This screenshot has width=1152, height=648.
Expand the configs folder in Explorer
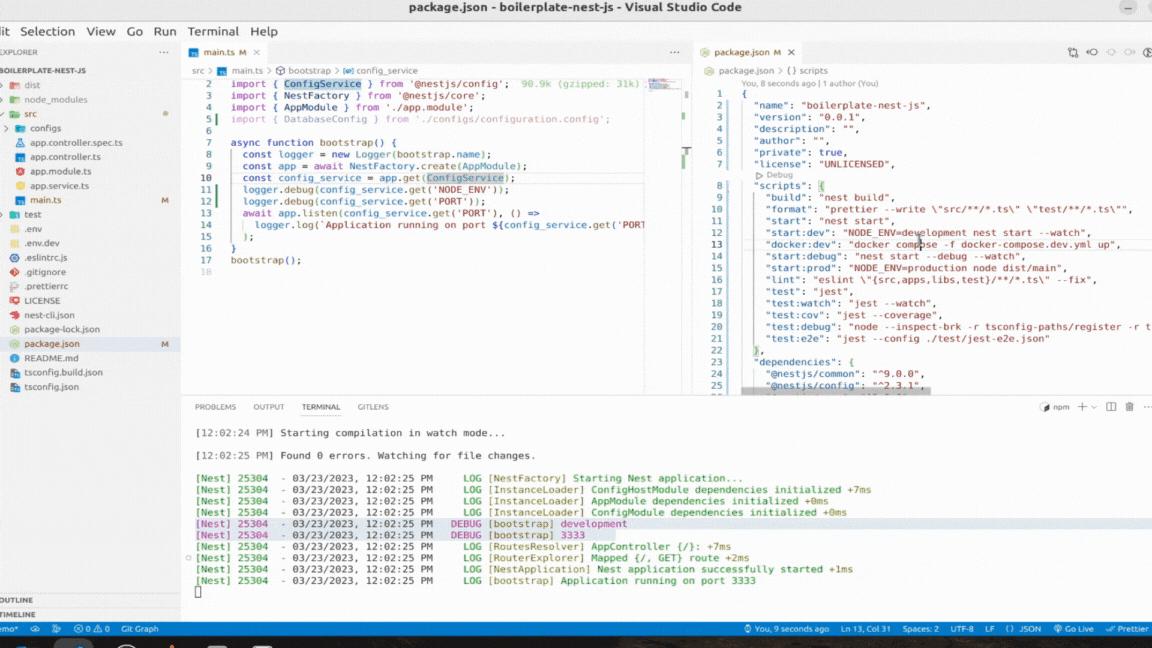tap(45, 128)
